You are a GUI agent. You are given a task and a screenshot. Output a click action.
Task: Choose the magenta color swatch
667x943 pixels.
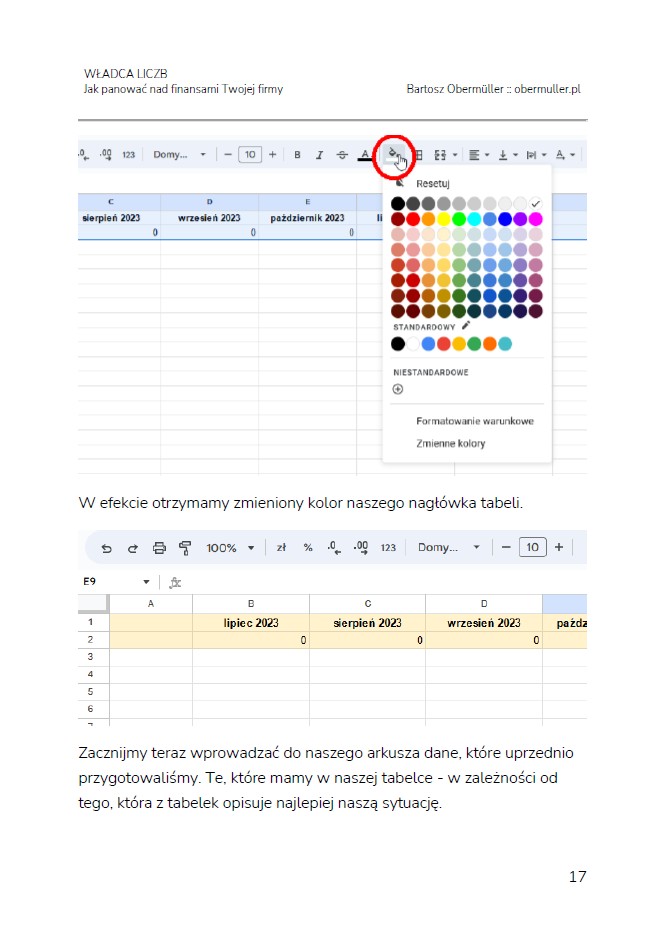(x=535, y=219)
